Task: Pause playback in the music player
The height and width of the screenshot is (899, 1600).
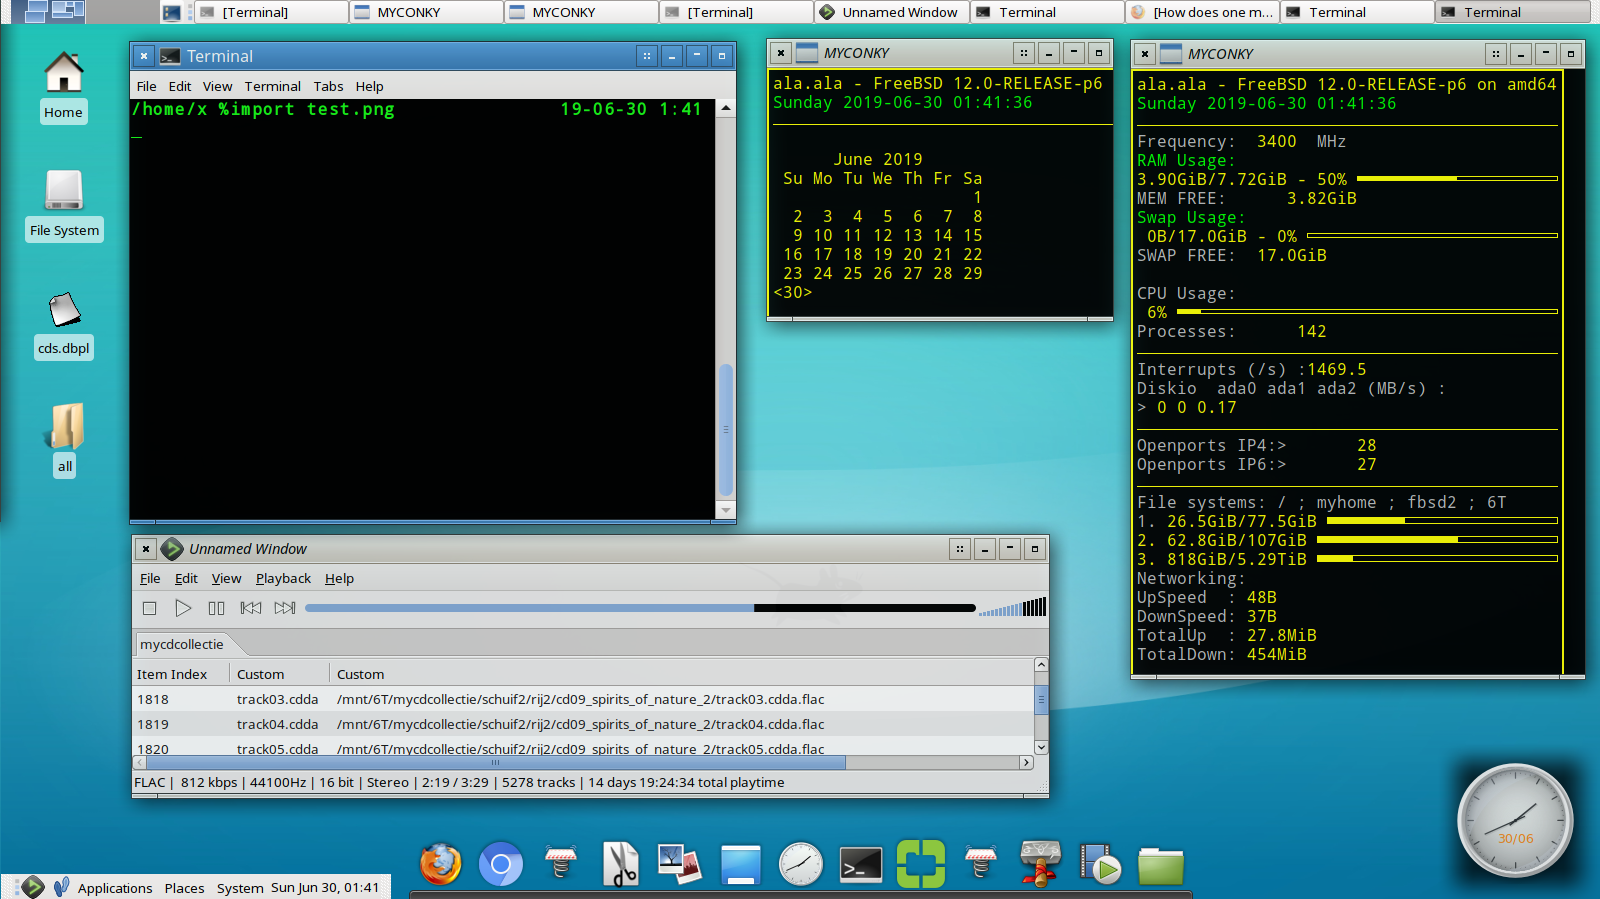Action: [216, 608]
